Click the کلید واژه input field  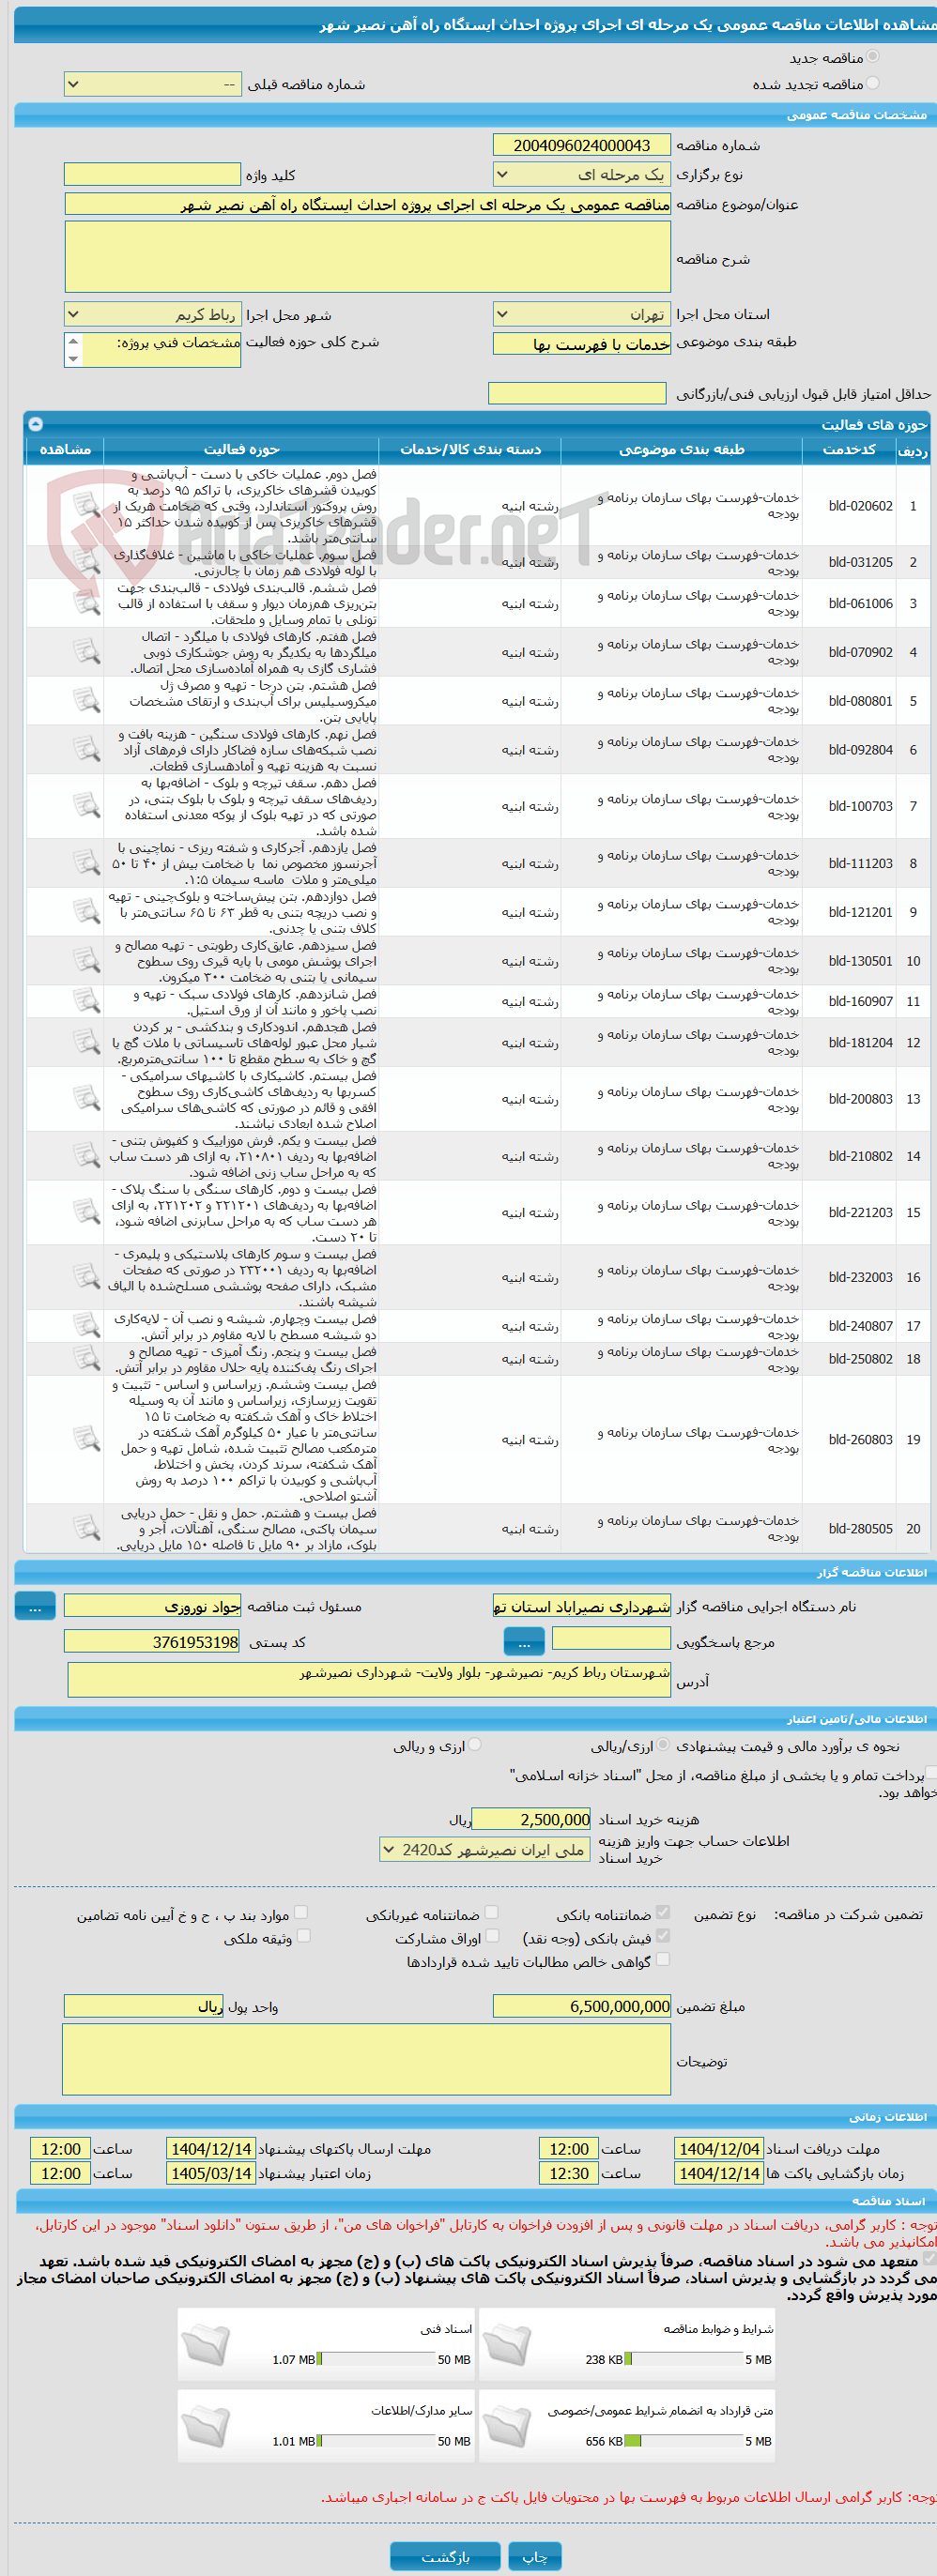pyautogui.click(x=152, y=174)
